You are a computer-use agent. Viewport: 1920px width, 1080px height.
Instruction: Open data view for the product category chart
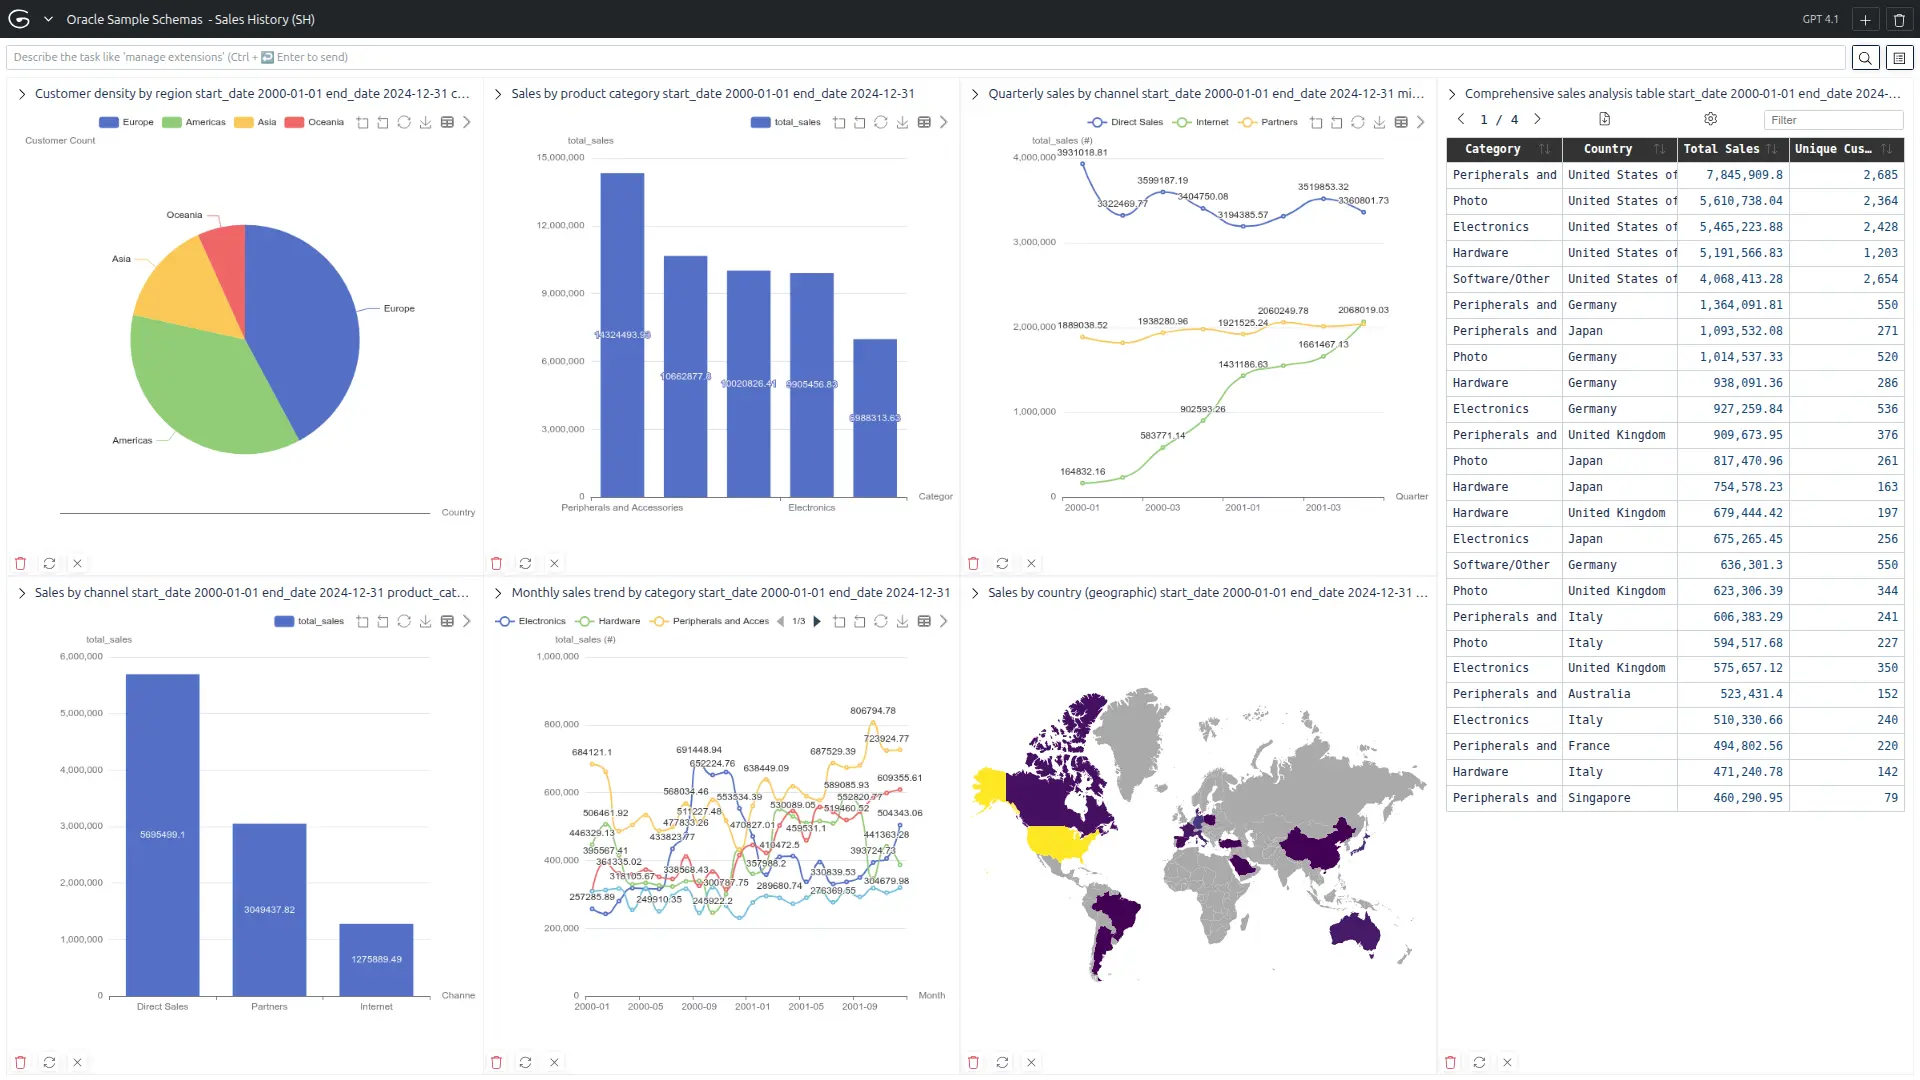pyautogui.click(x=924, y=122)
